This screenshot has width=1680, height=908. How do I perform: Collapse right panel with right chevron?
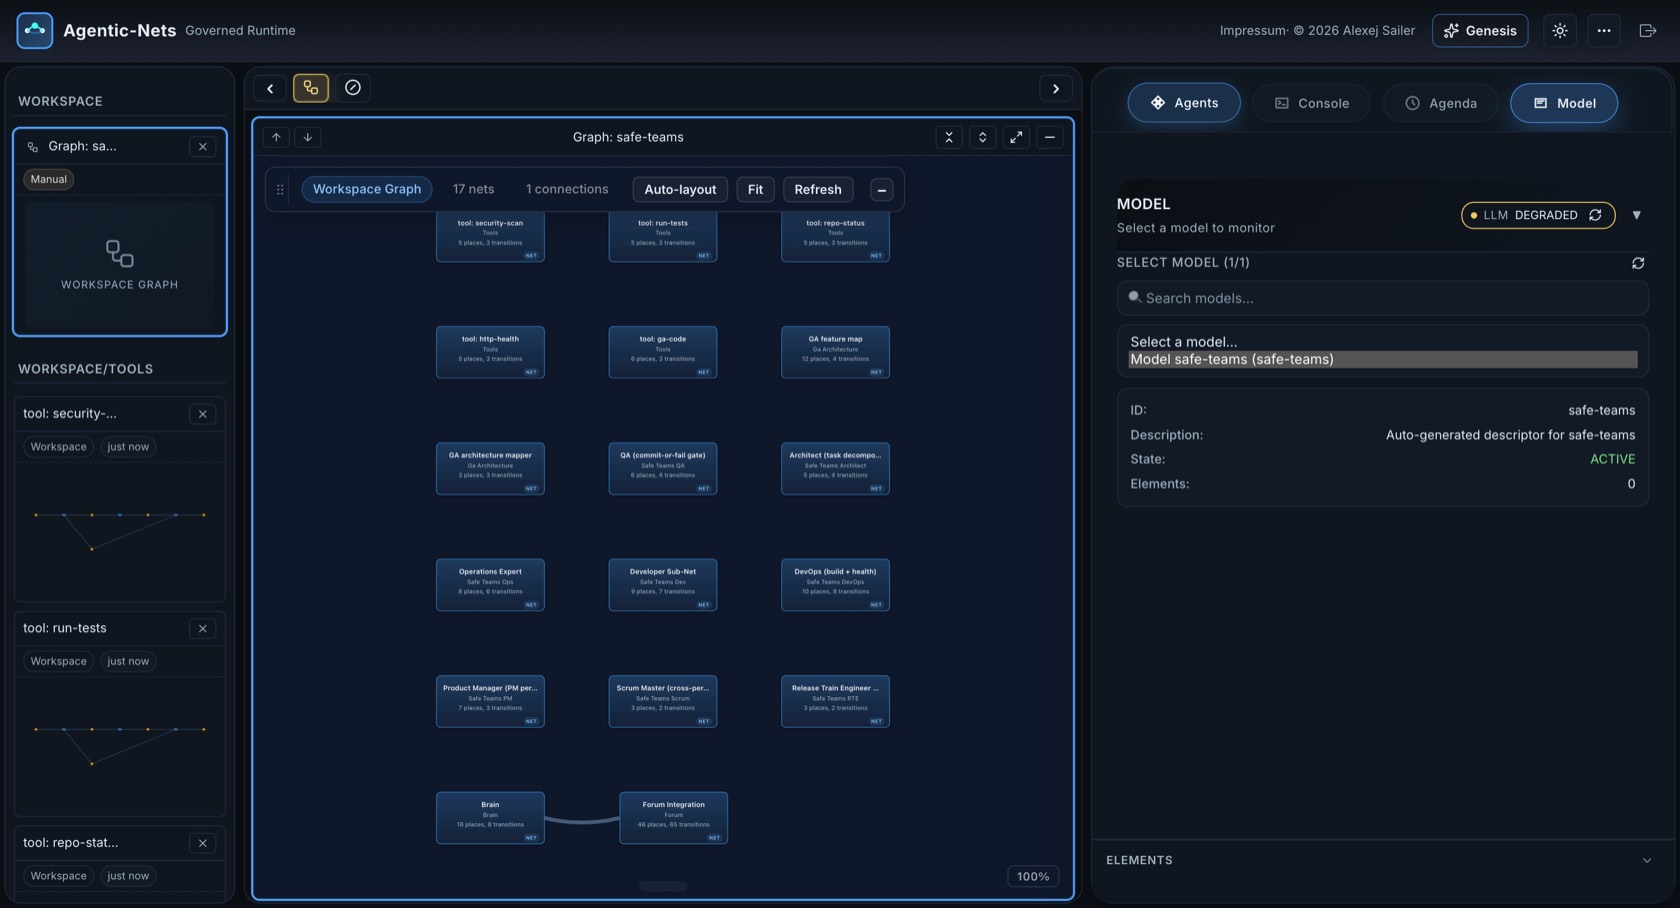pyautogui.click(x=1056, y=88)
